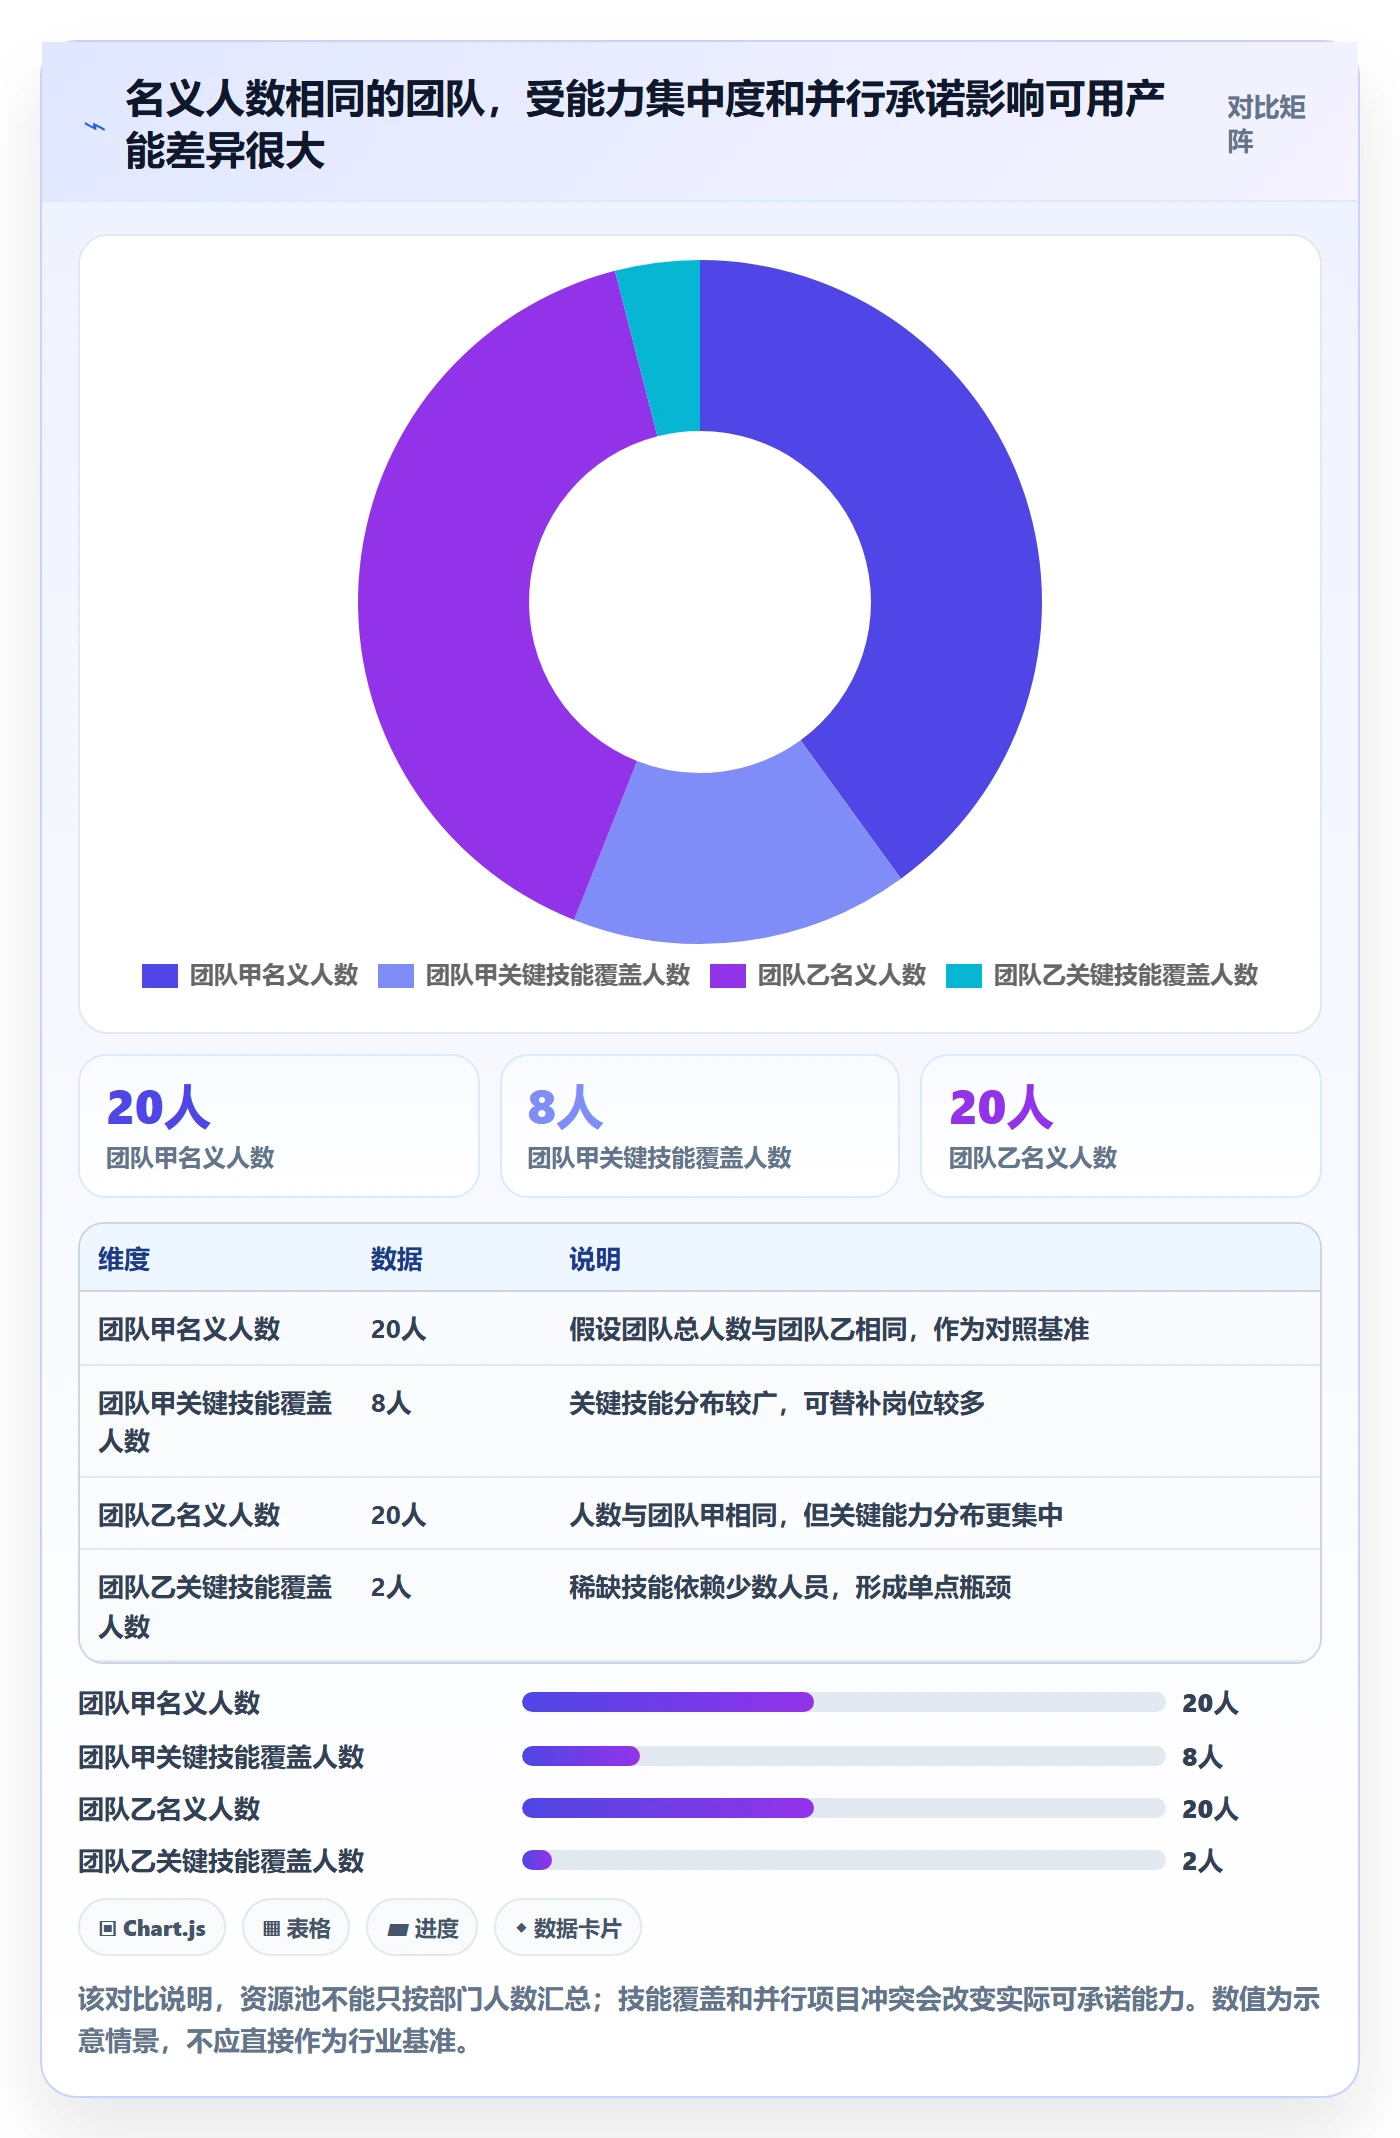Image resolution: width=1400 pixels, height=2138 pixels.
Task: Click the icon in the 进度 tag
Action: coord(398,1930)
